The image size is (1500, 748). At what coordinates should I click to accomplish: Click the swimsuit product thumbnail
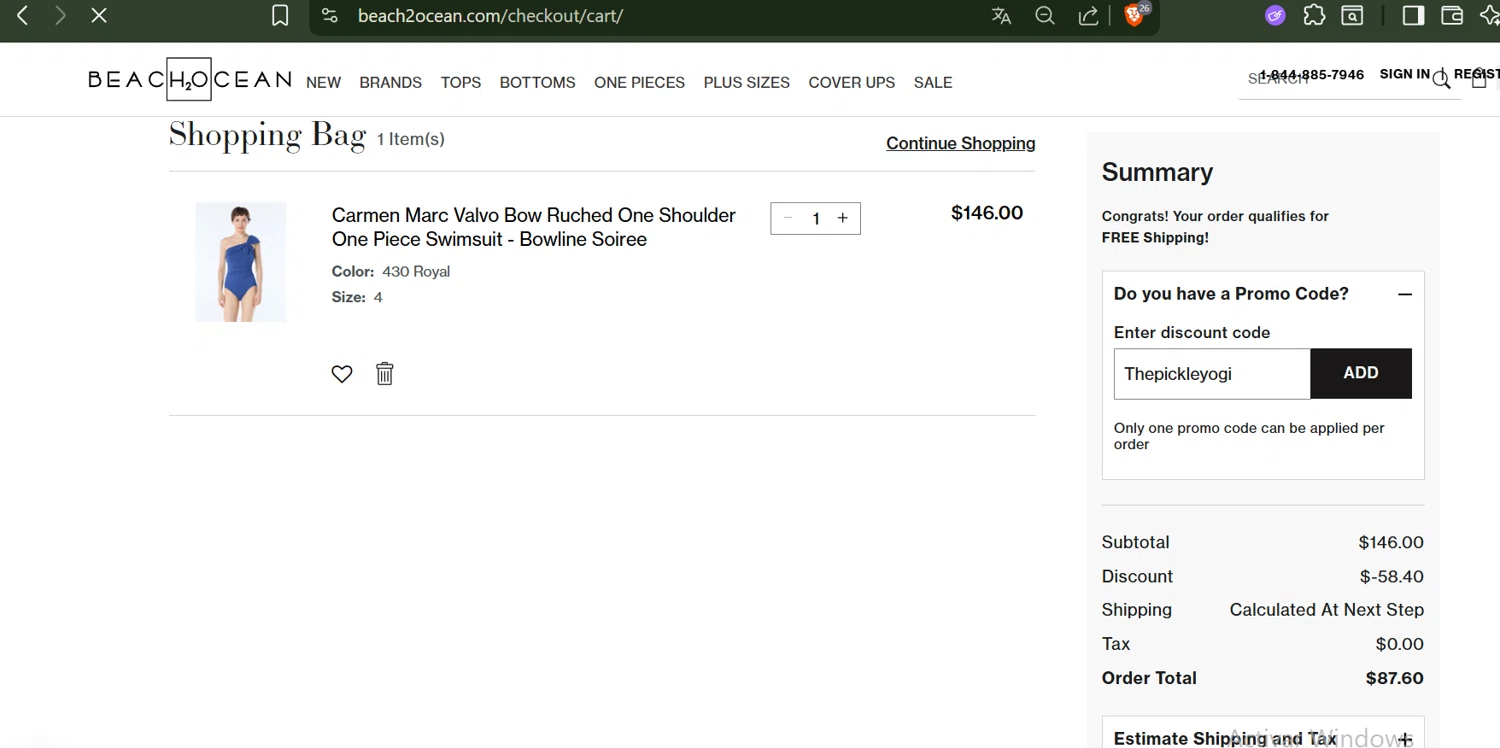pos(241,262)
